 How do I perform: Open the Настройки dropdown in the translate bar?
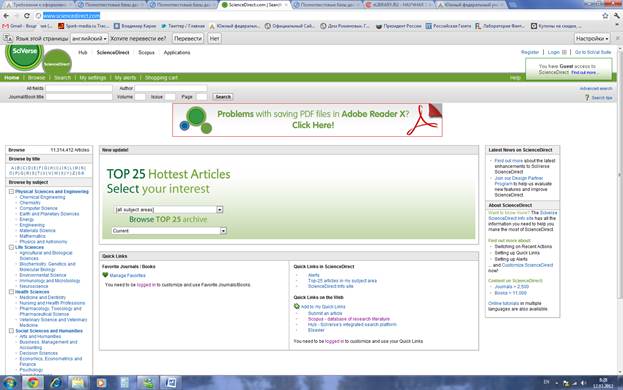(592, 39)
